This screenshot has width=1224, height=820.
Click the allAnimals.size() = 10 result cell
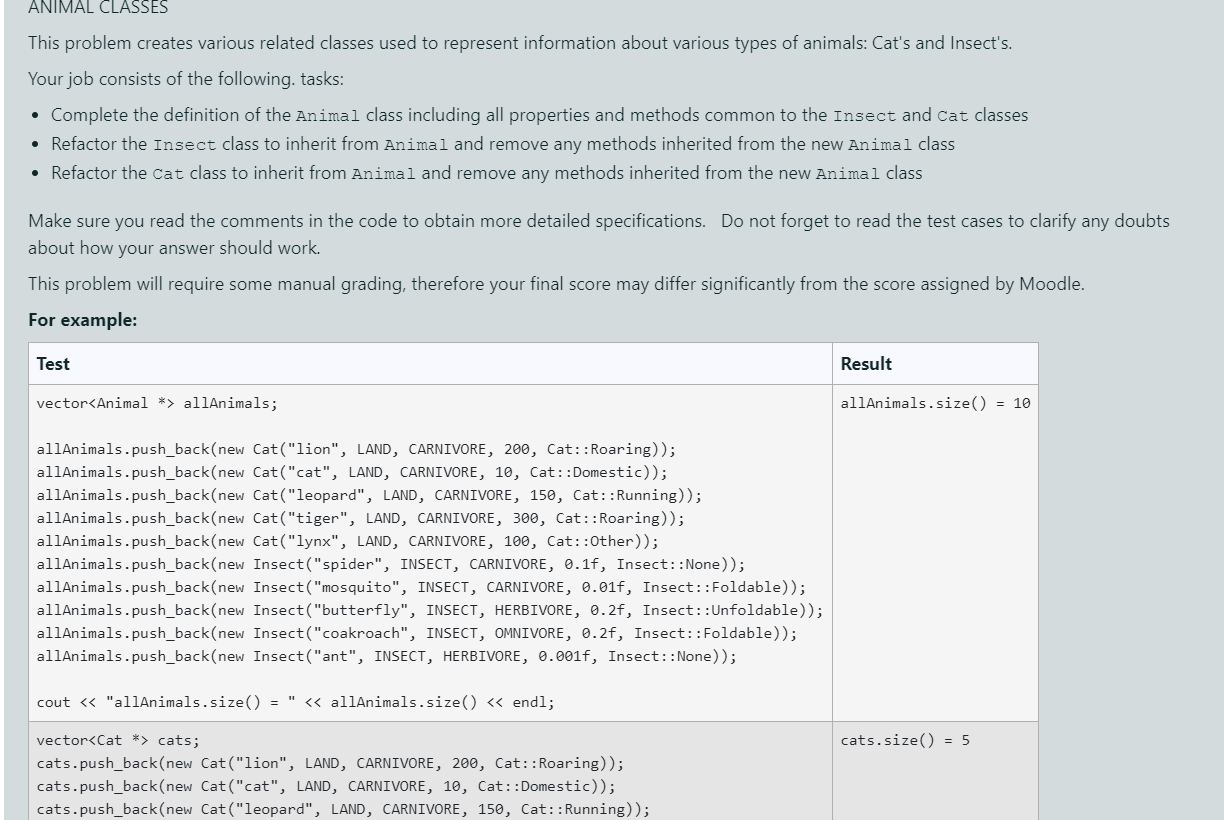(935, 403)
